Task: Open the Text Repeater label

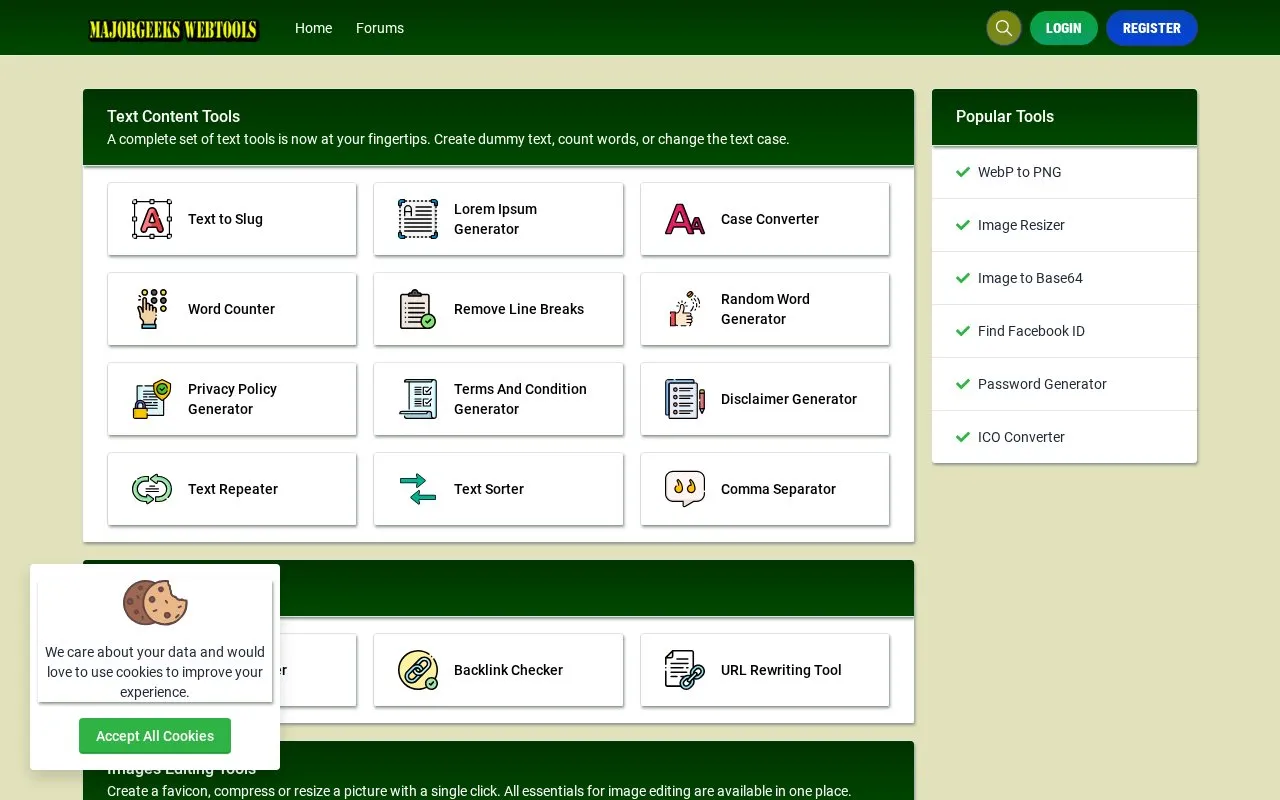Action: coord(233,489)
